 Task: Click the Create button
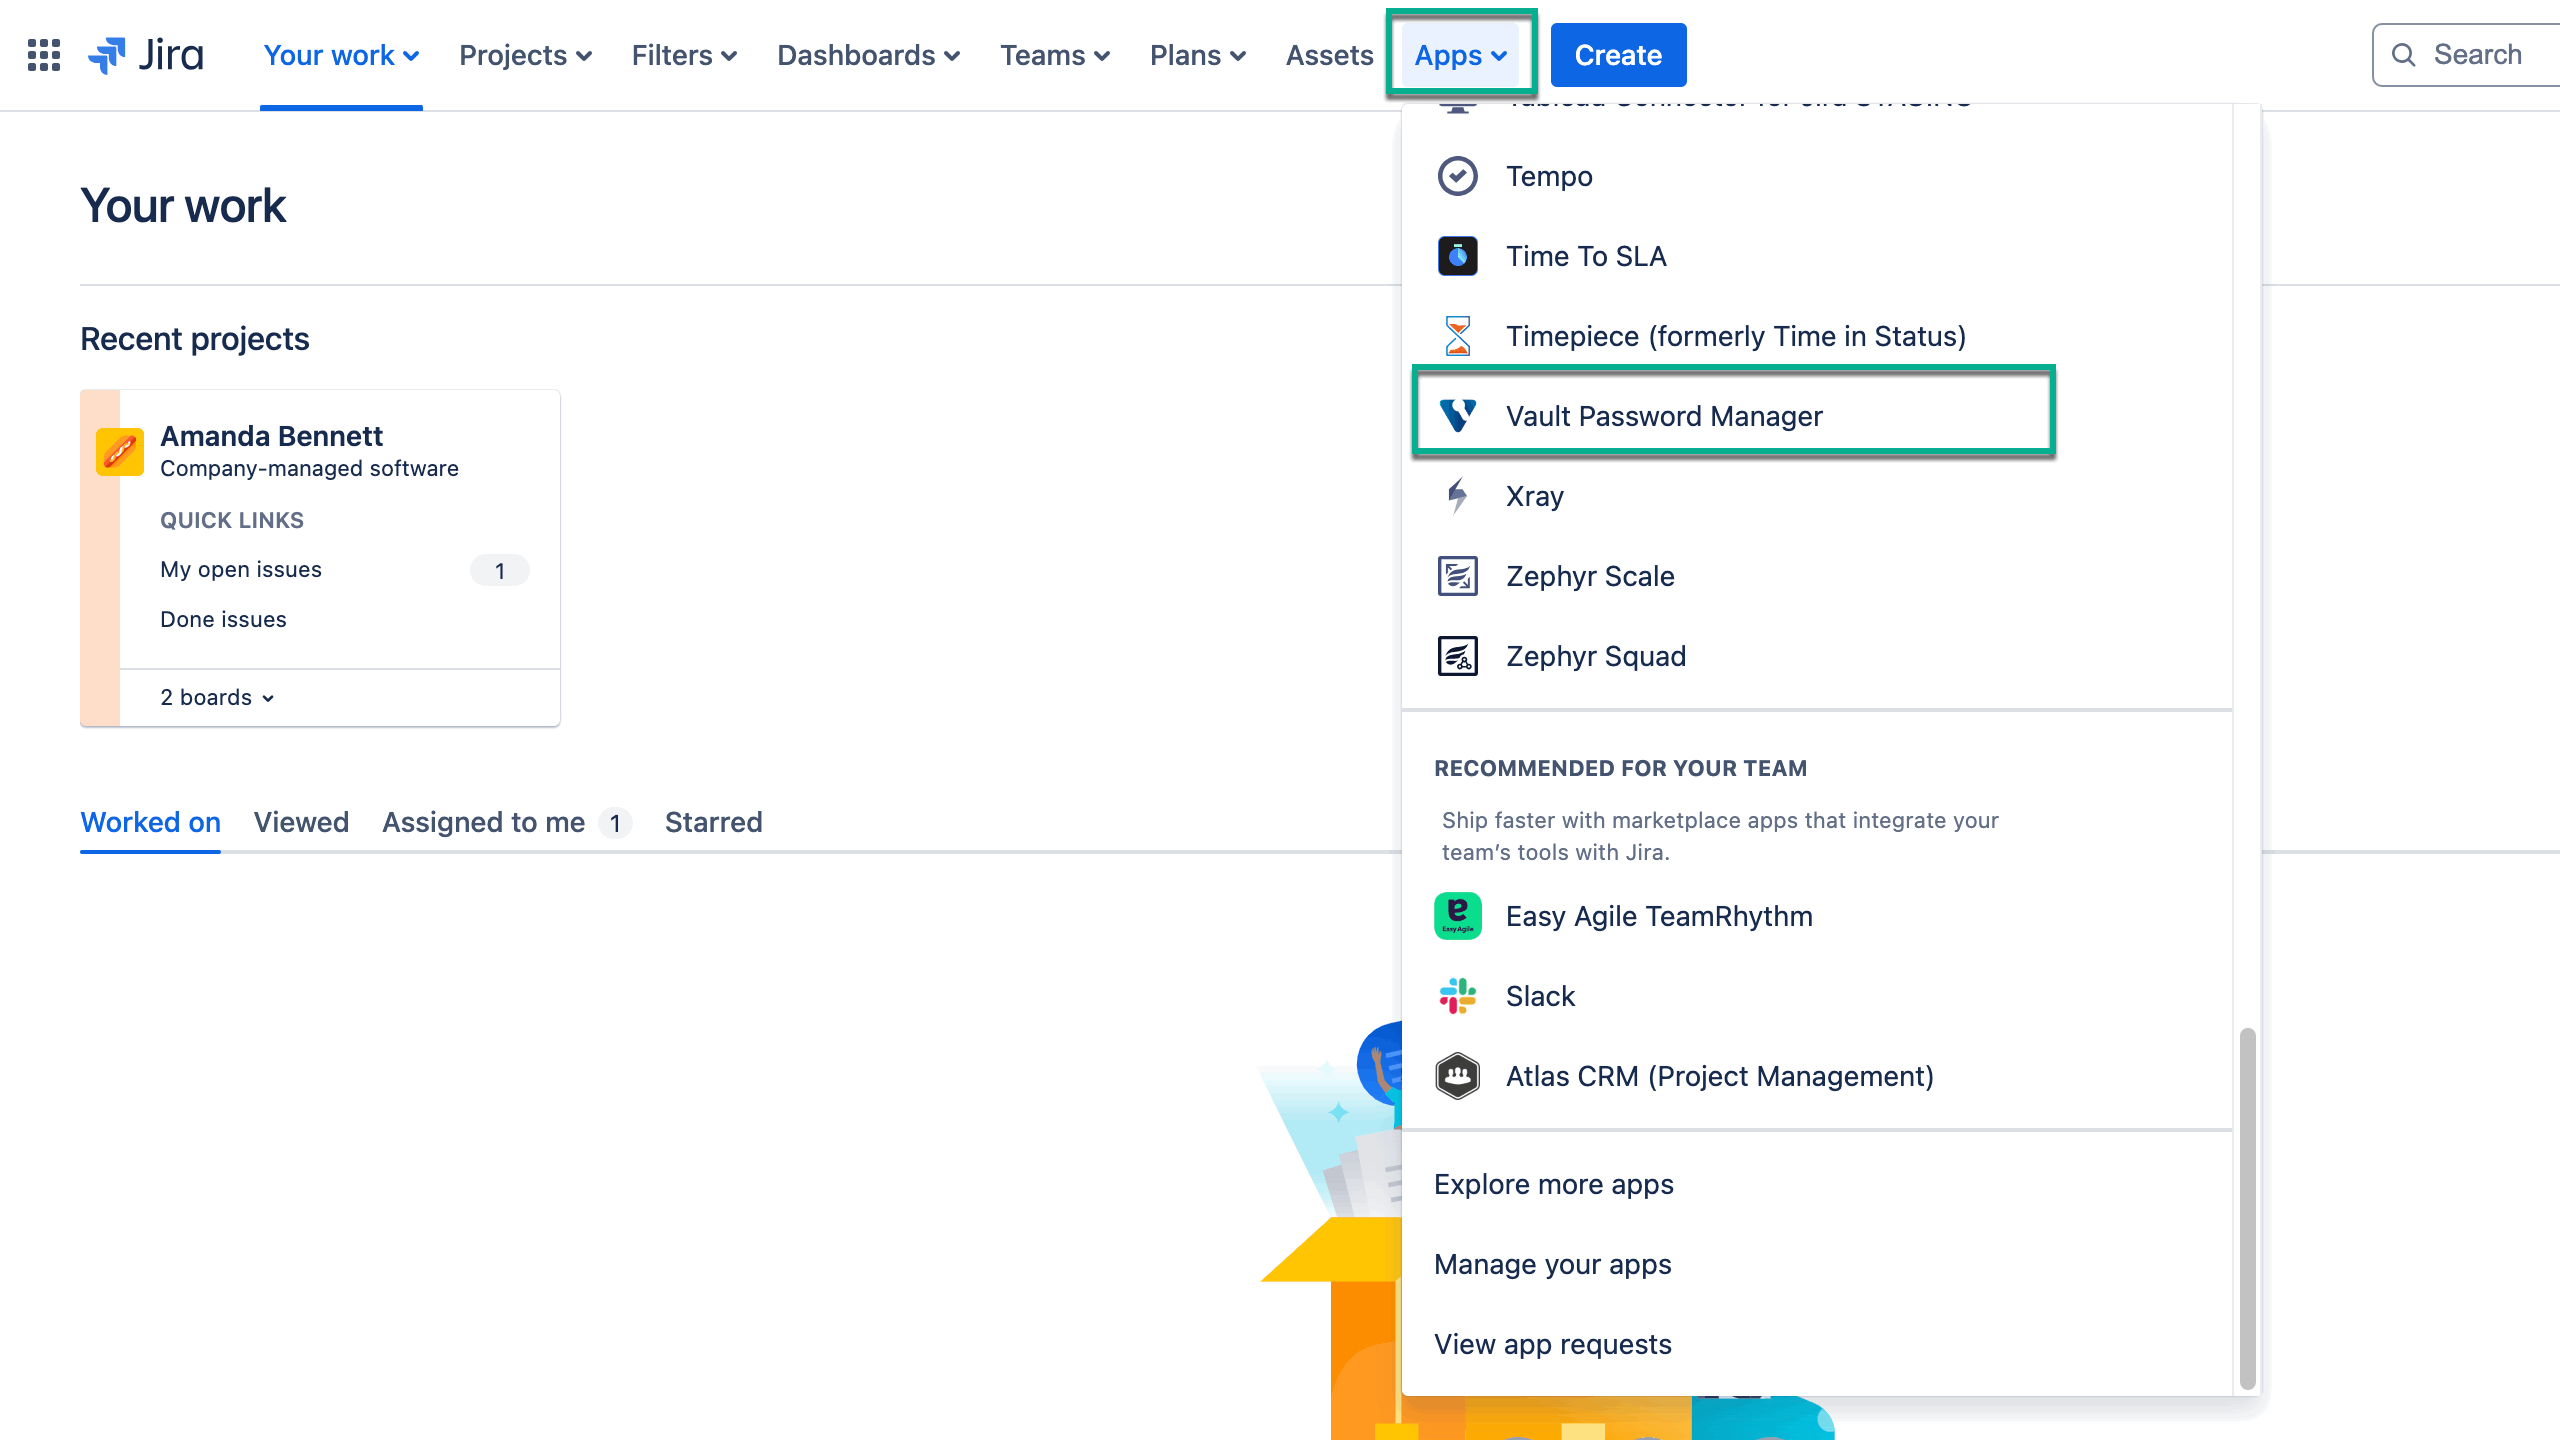click(1618, 54)
